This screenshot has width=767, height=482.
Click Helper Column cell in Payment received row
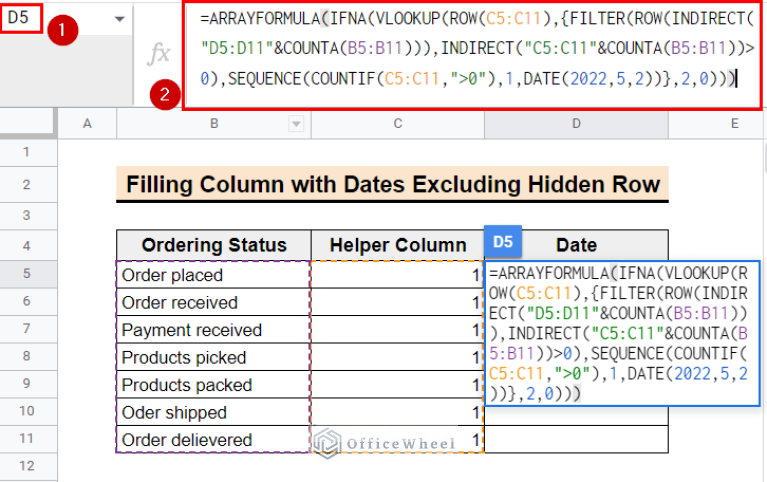click(398, 330)
